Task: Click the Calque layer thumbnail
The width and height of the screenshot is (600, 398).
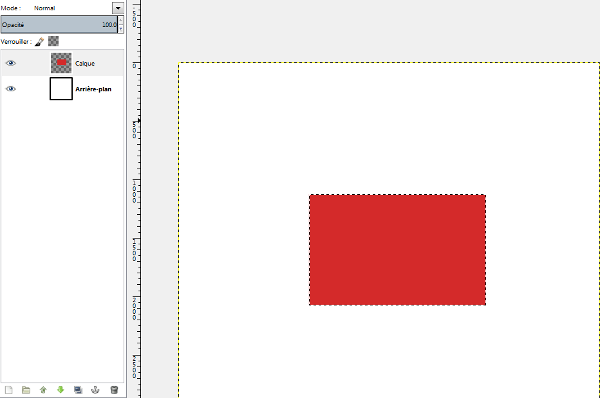Action: [x=61, y=63]
